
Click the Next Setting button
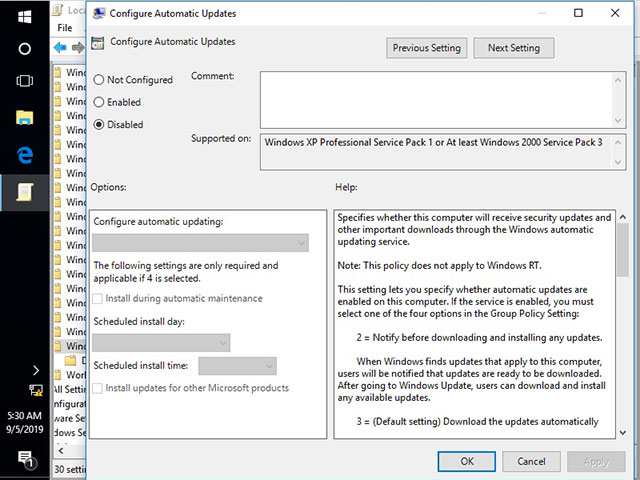[x=514, y=48]
